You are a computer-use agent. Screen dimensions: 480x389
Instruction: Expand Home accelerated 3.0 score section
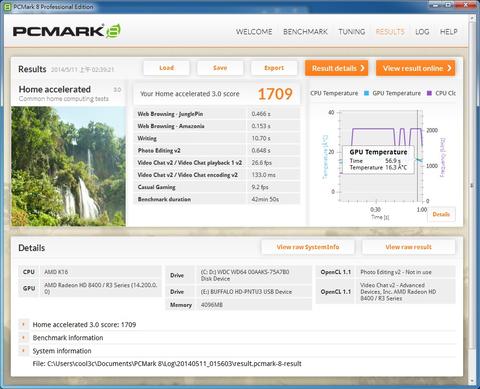[23, 324]
